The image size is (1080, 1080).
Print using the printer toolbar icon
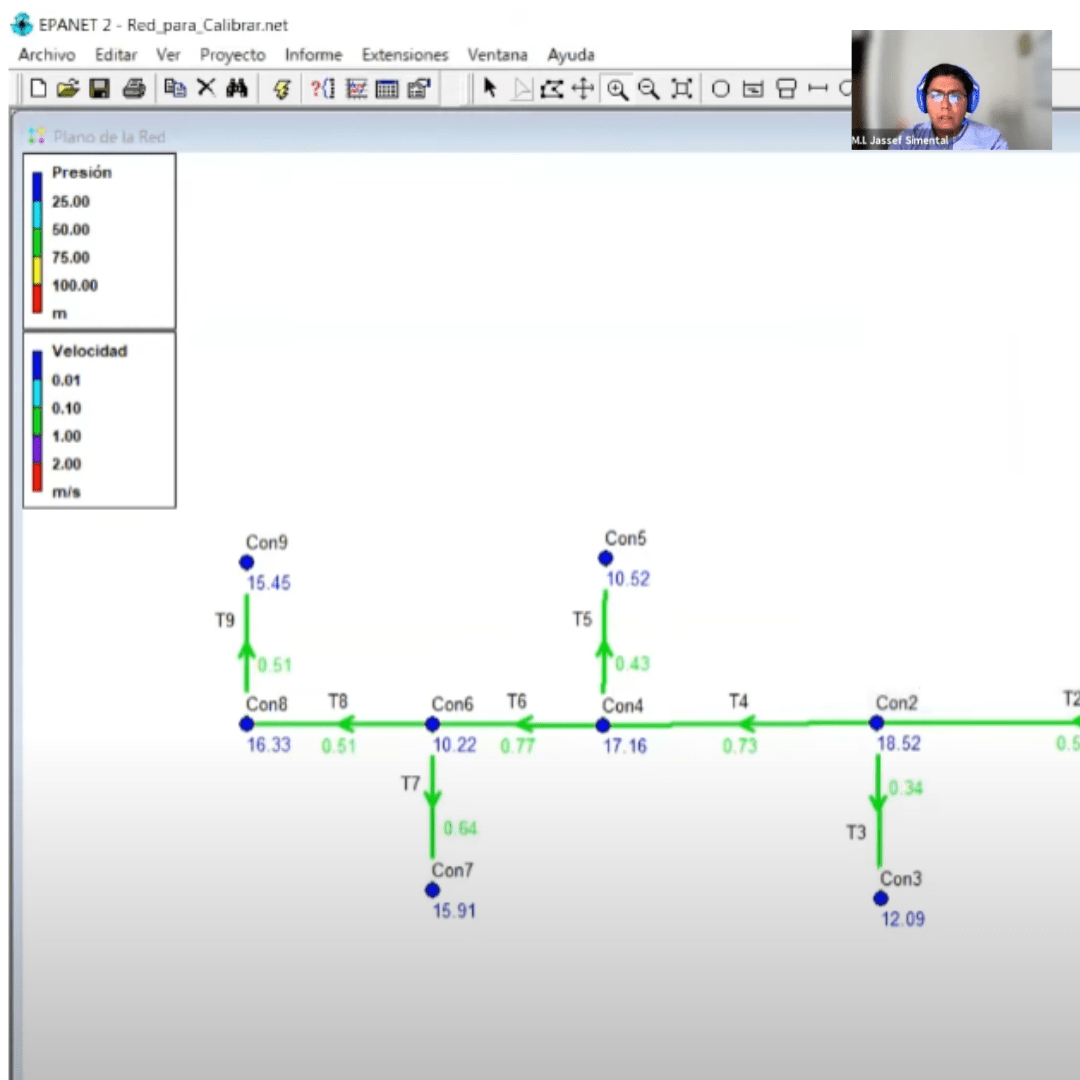134,89
